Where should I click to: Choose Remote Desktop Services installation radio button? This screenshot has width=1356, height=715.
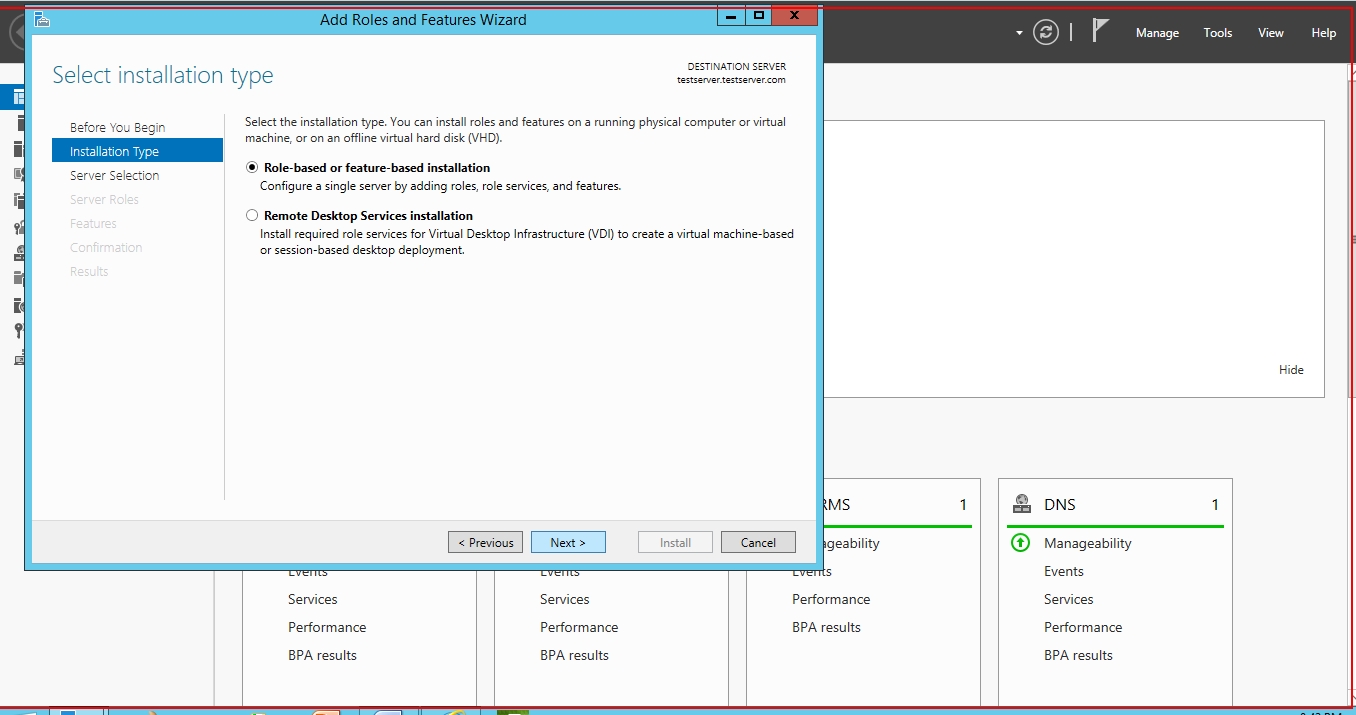252,216
